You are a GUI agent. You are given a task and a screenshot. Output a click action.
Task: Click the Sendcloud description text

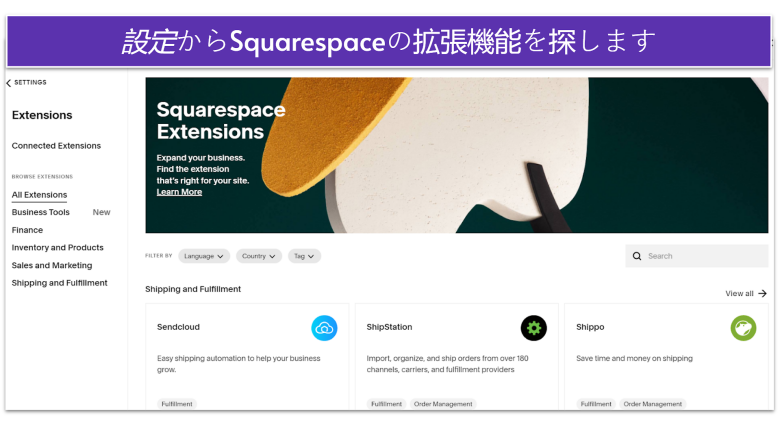[x=239, y=364]
